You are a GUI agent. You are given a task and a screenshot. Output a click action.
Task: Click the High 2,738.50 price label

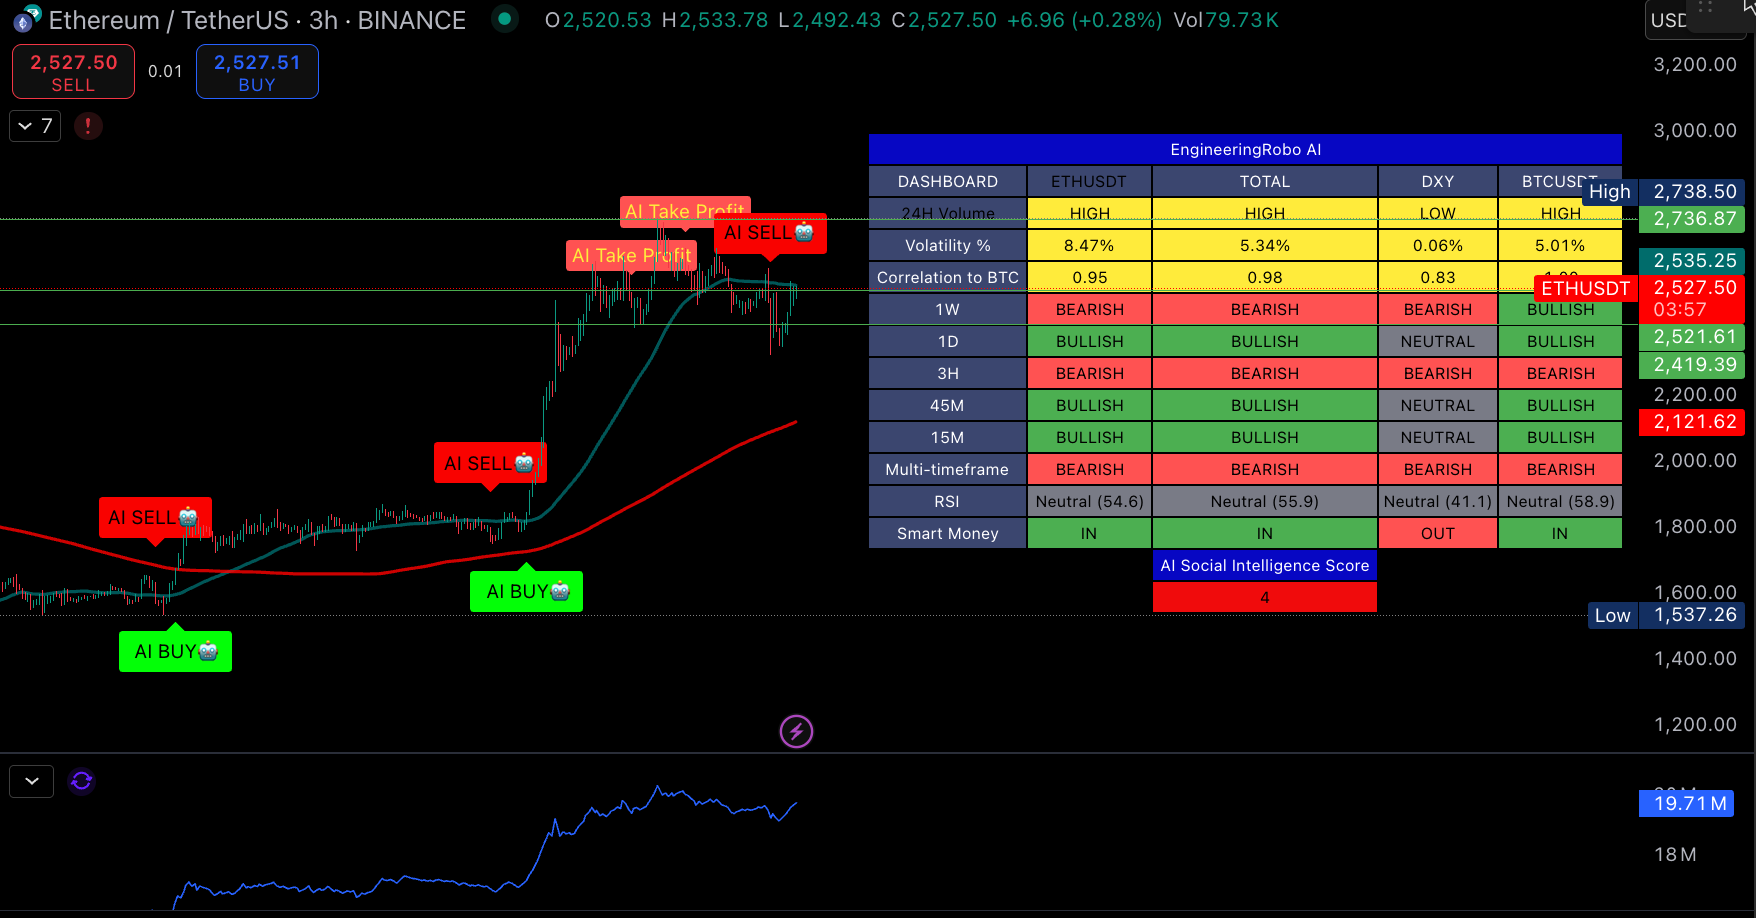[x=1664, y=191]
